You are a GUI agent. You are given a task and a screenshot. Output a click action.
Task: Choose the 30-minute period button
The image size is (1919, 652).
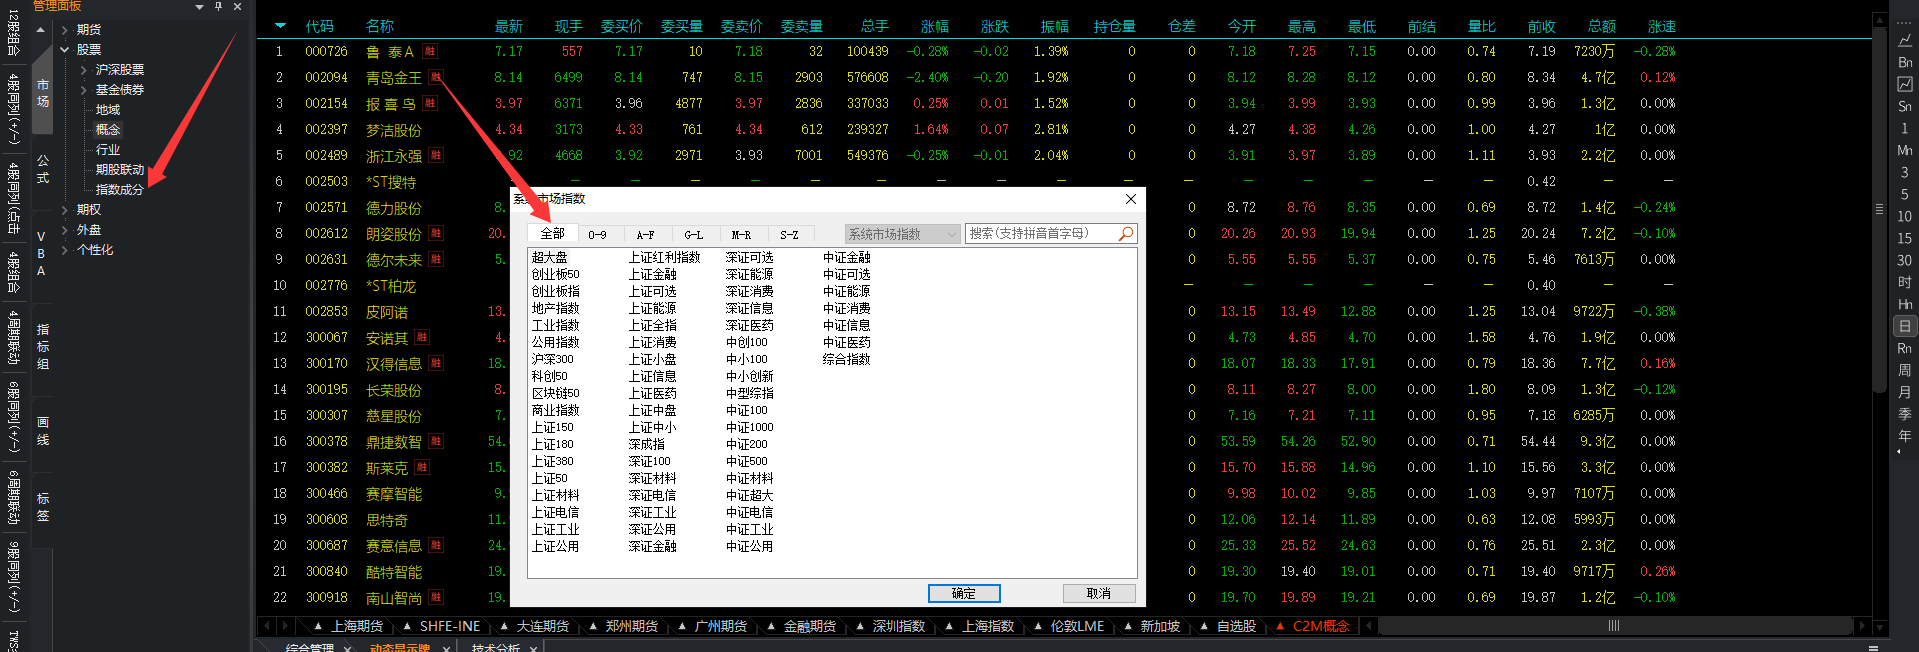[1904, 260]
